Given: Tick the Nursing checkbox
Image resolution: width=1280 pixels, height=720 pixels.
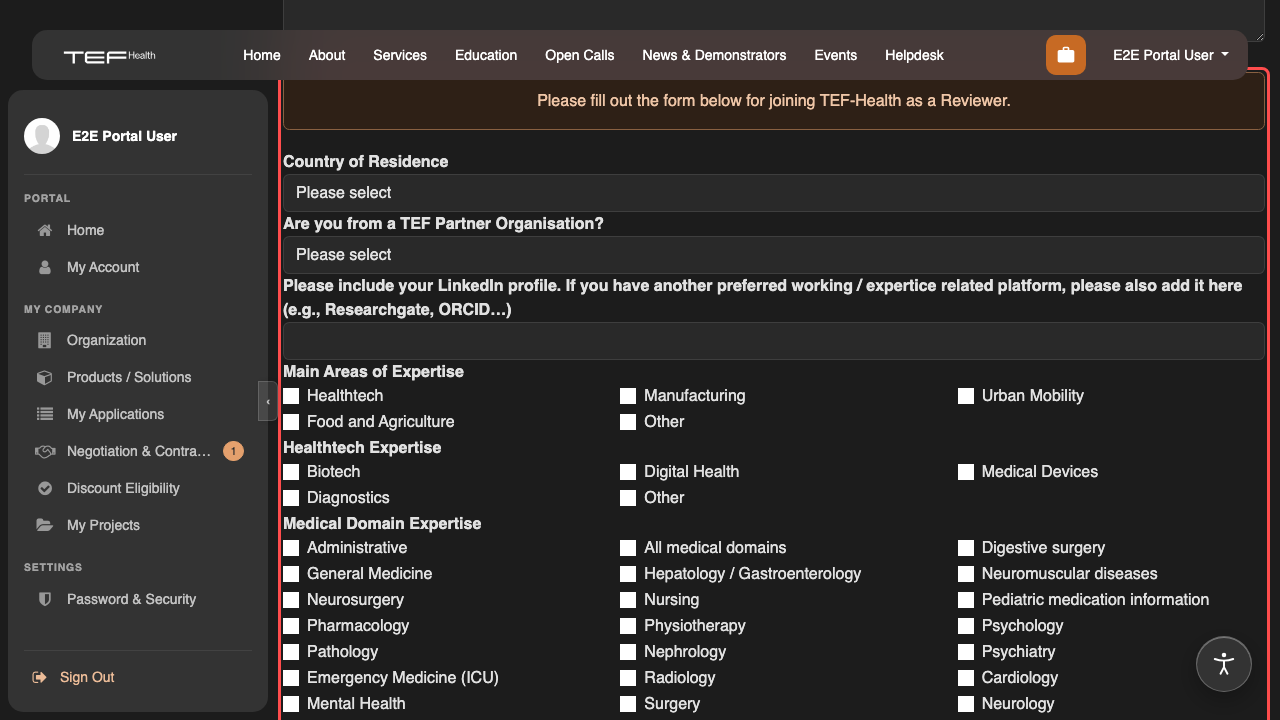Looking at the screenshot, I should 628,600.
